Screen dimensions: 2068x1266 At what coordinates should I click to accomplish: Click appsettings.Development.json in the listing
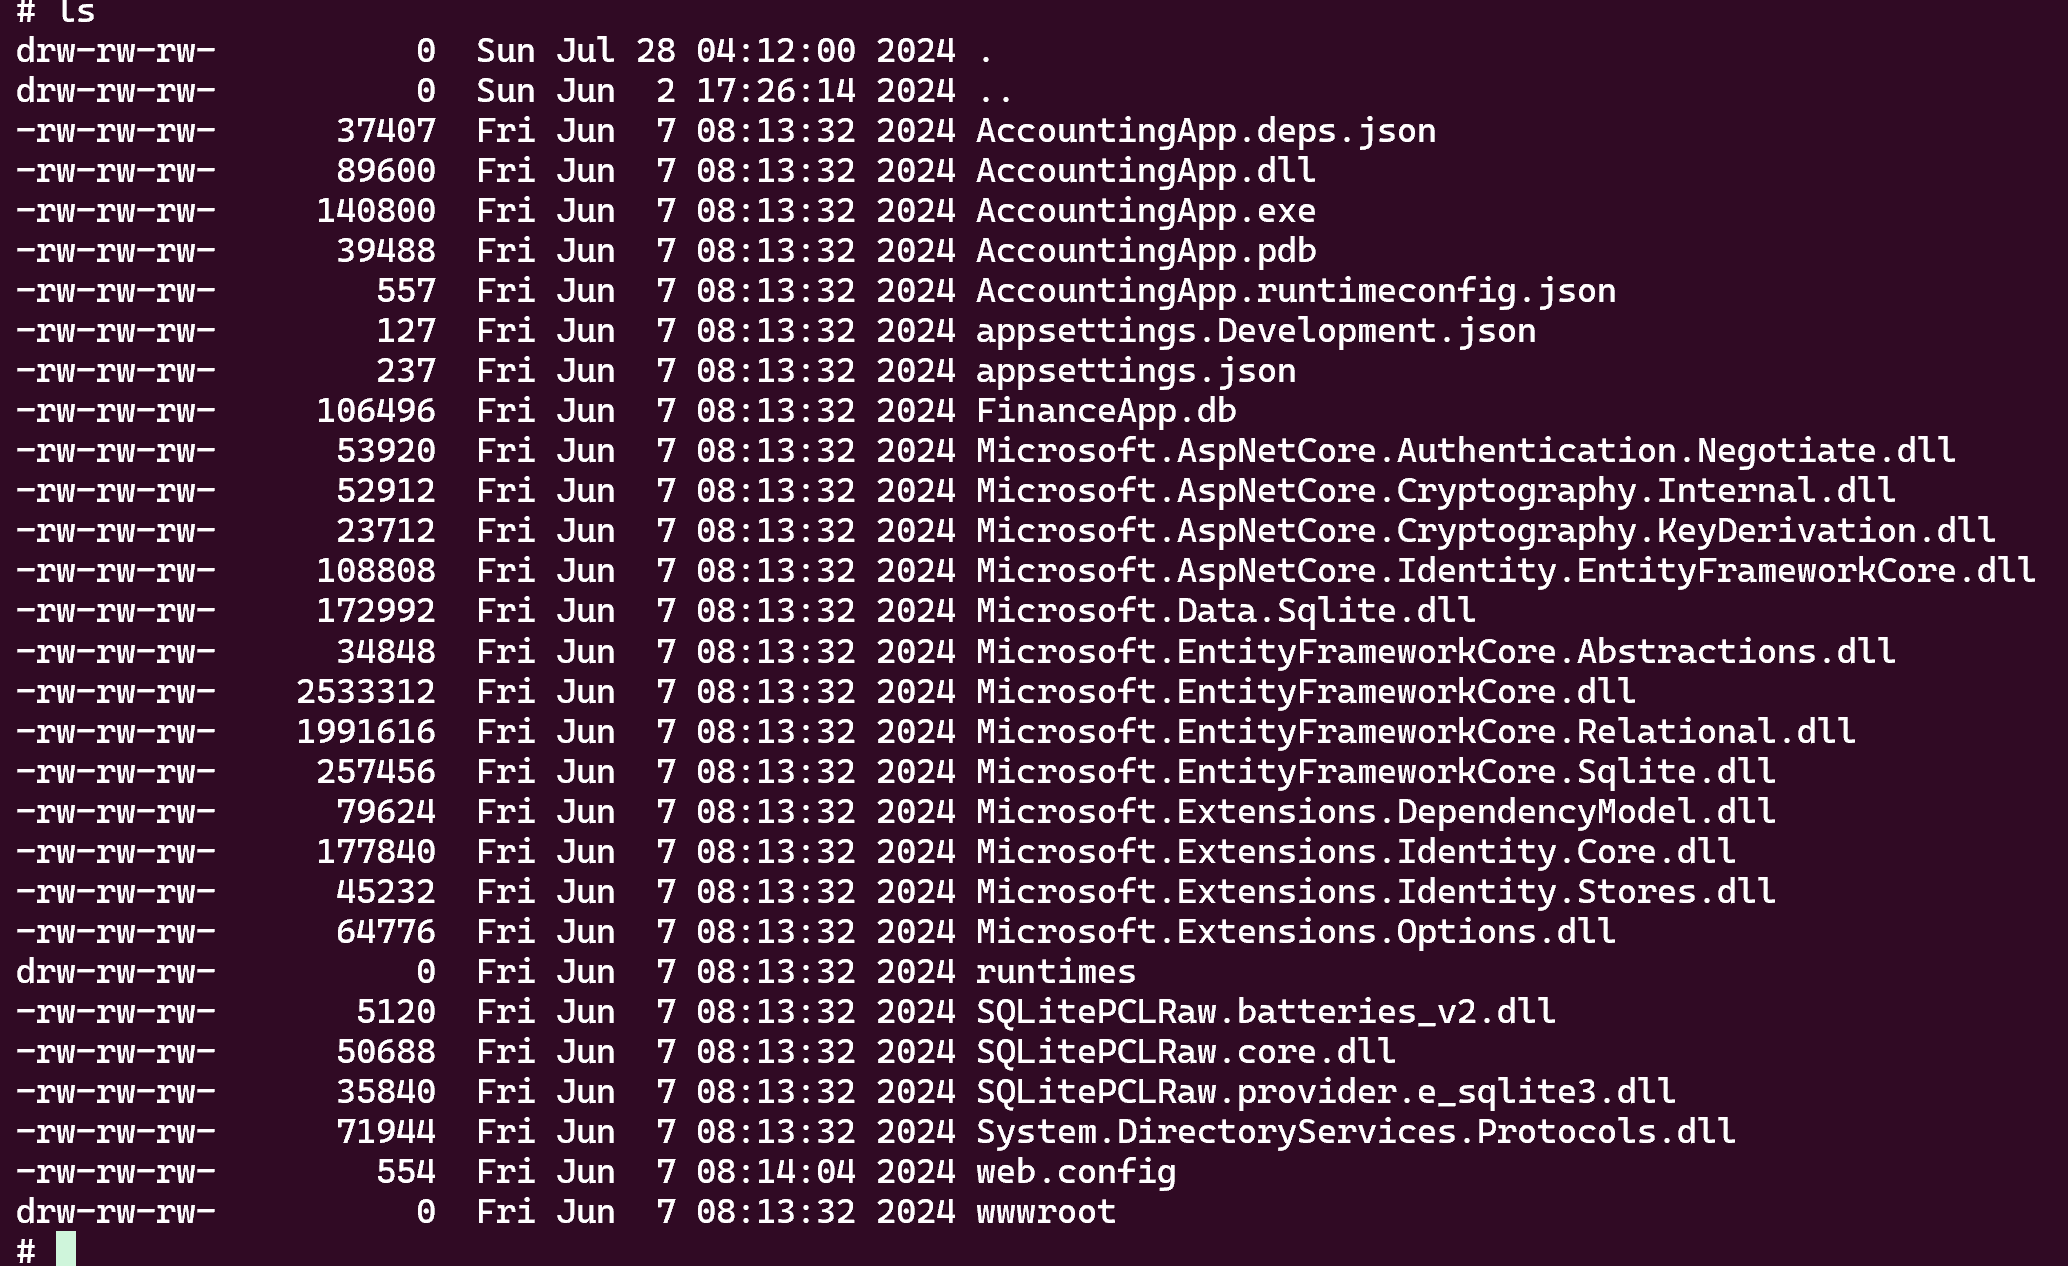click(x=1256, y=331)
